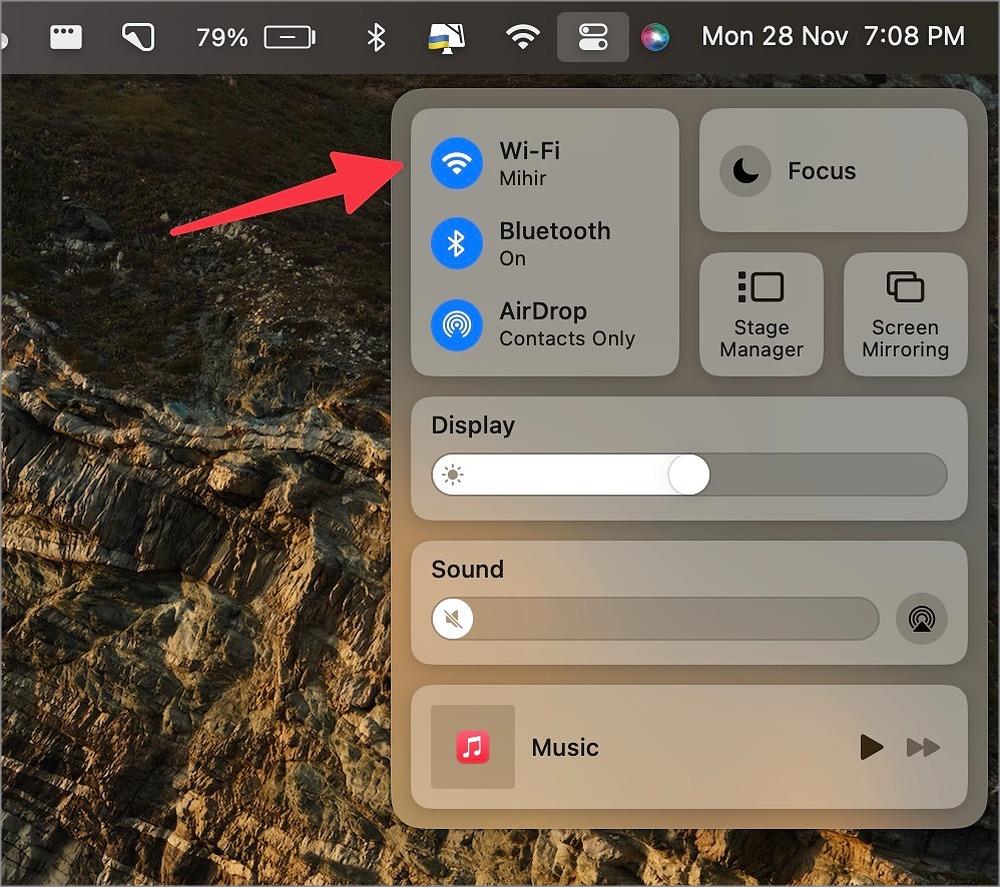Open Wi-Fi menu bar icon
The height and width of the screenshot is (887, 1000).
tap(523, 36)
